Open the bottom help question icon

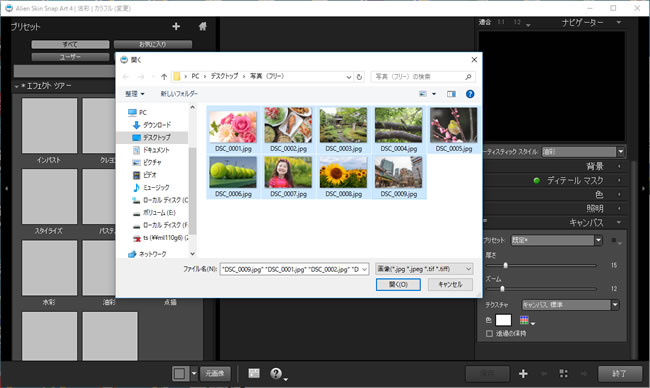coord(276,373)
